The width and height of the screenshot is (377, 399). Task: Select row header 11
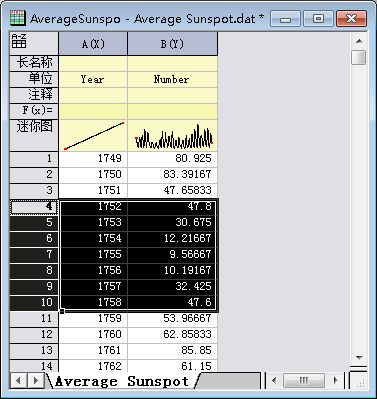pyautogui.click(x=34, y=319)
